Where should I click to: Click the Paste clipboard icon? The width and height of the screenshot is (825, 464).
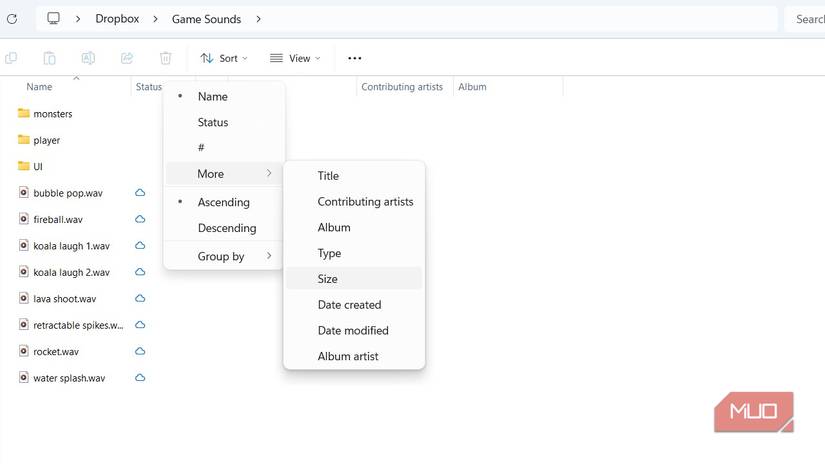(49, 58)
